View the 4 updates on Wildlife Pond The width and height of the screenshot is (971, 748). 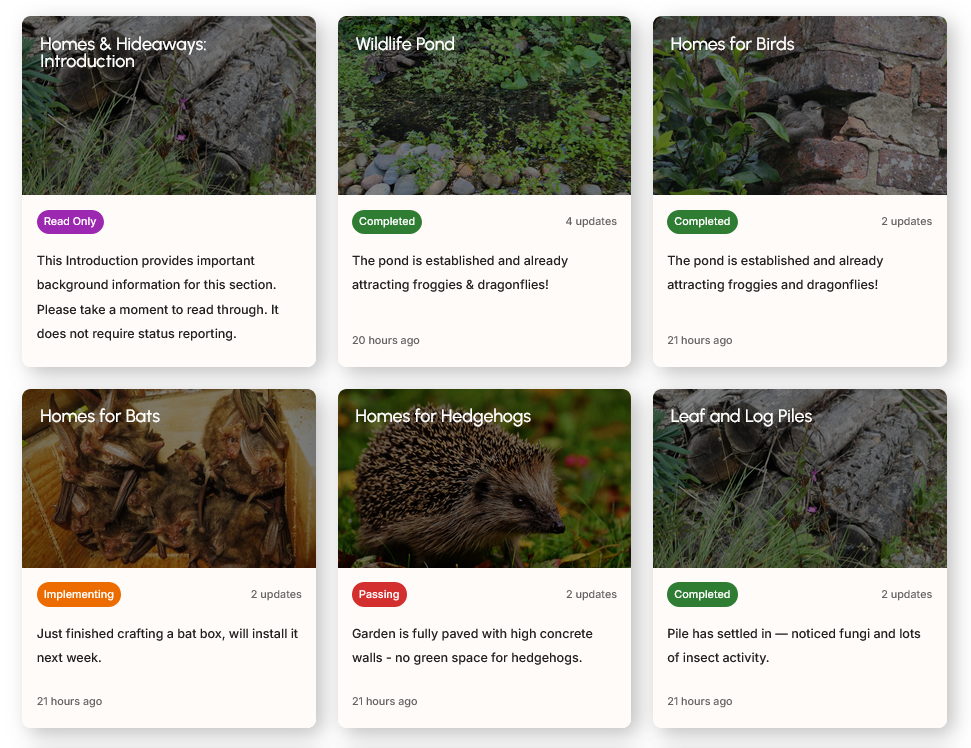tap(591, 222)
